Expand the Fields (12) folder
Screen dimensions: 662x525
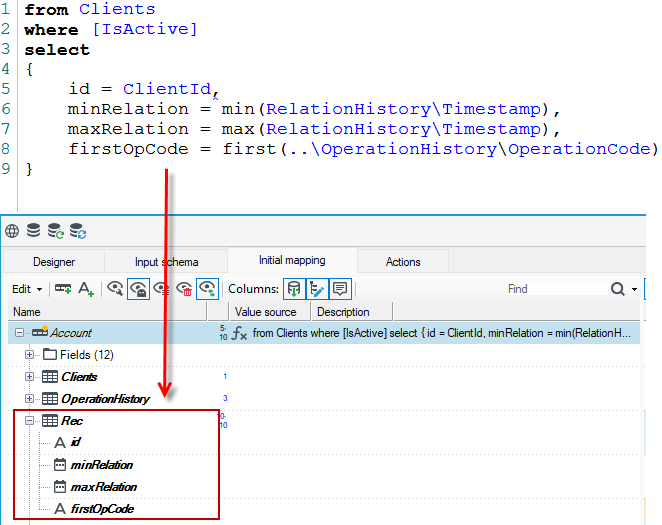pyautogui.click(x=29, y=355)
